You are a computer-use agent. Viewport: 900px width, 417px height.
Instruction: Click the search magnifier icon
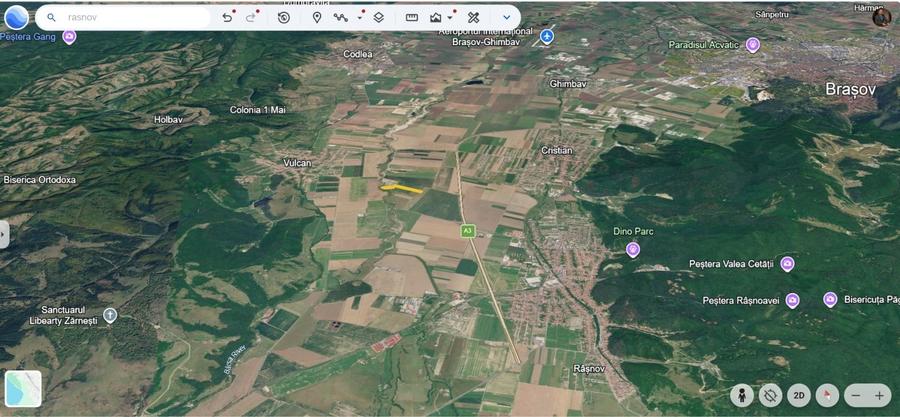pyautogui.click(x=51, y=18)
